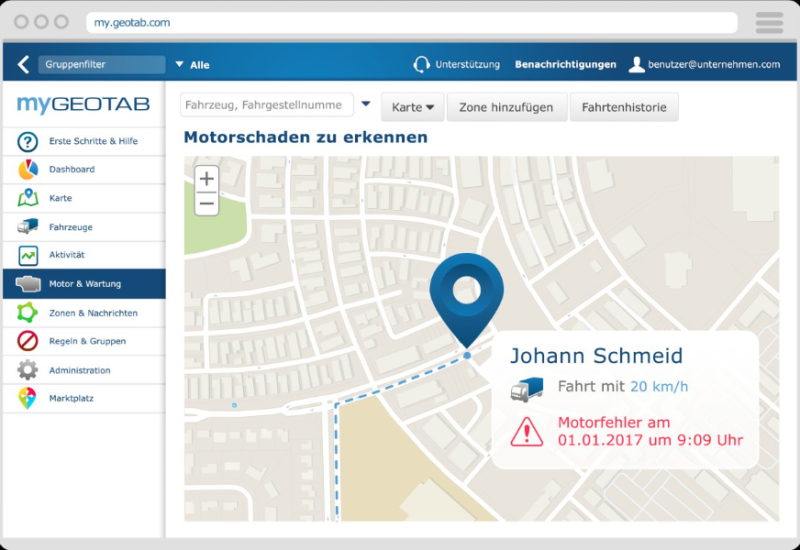
Task: Click the Fahrzeug search input field
Action: pos(266,105)
